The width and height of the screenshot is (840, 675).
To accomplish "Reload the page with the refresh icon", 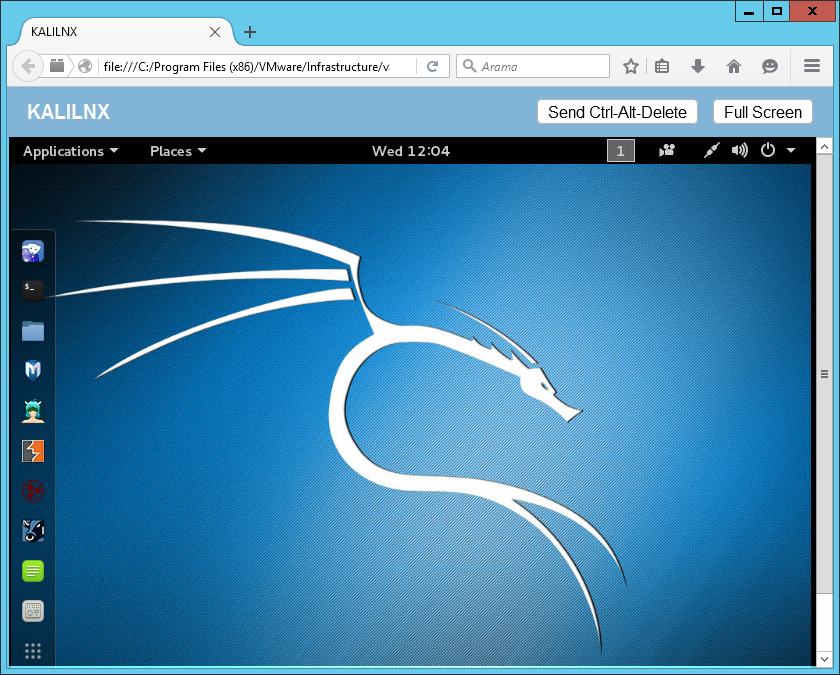I will point(432,66).
